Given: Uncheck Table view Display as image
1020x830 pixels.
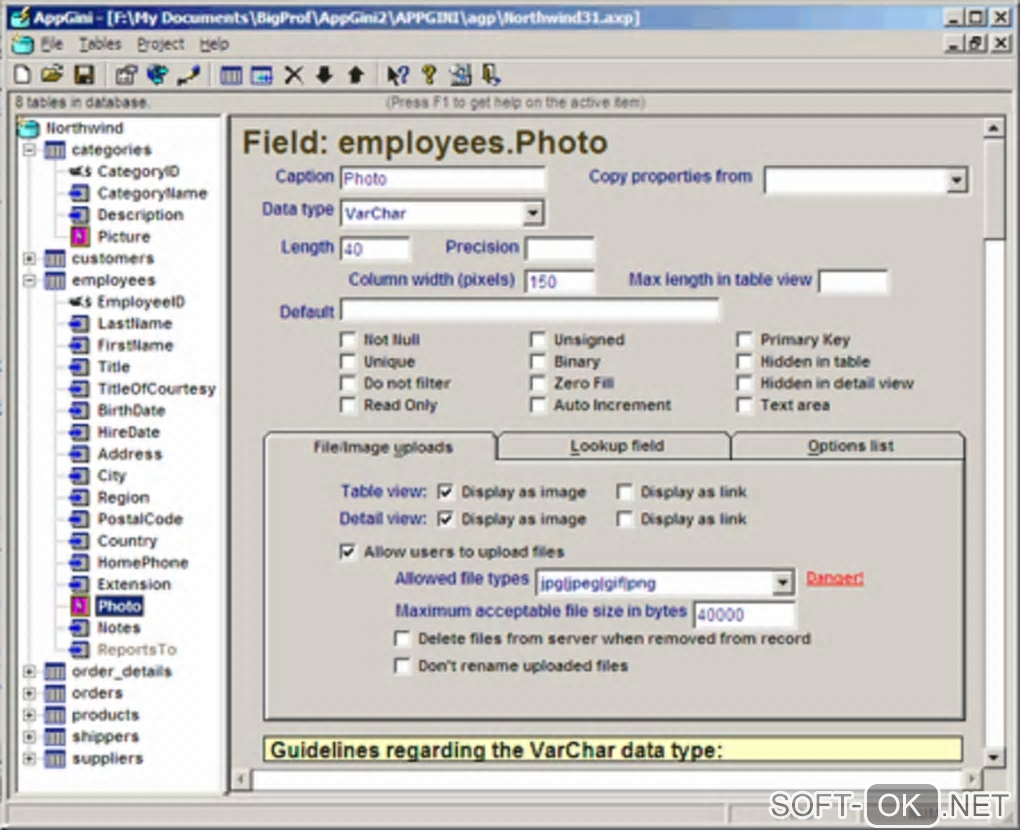Looking at the screenshot, I should [446, 492].
